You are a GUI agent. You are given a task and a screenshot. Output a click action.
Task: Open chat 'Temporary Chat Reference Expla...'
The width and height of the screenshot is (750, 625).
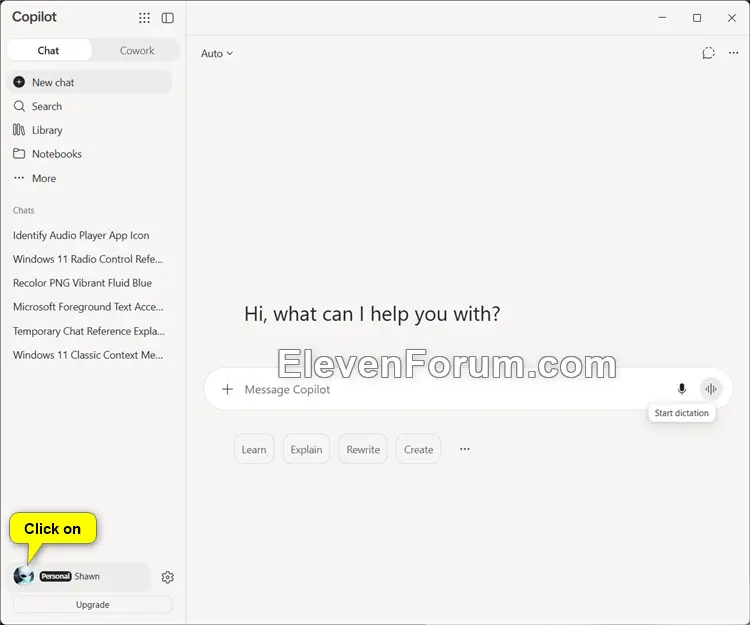(89, 331)
